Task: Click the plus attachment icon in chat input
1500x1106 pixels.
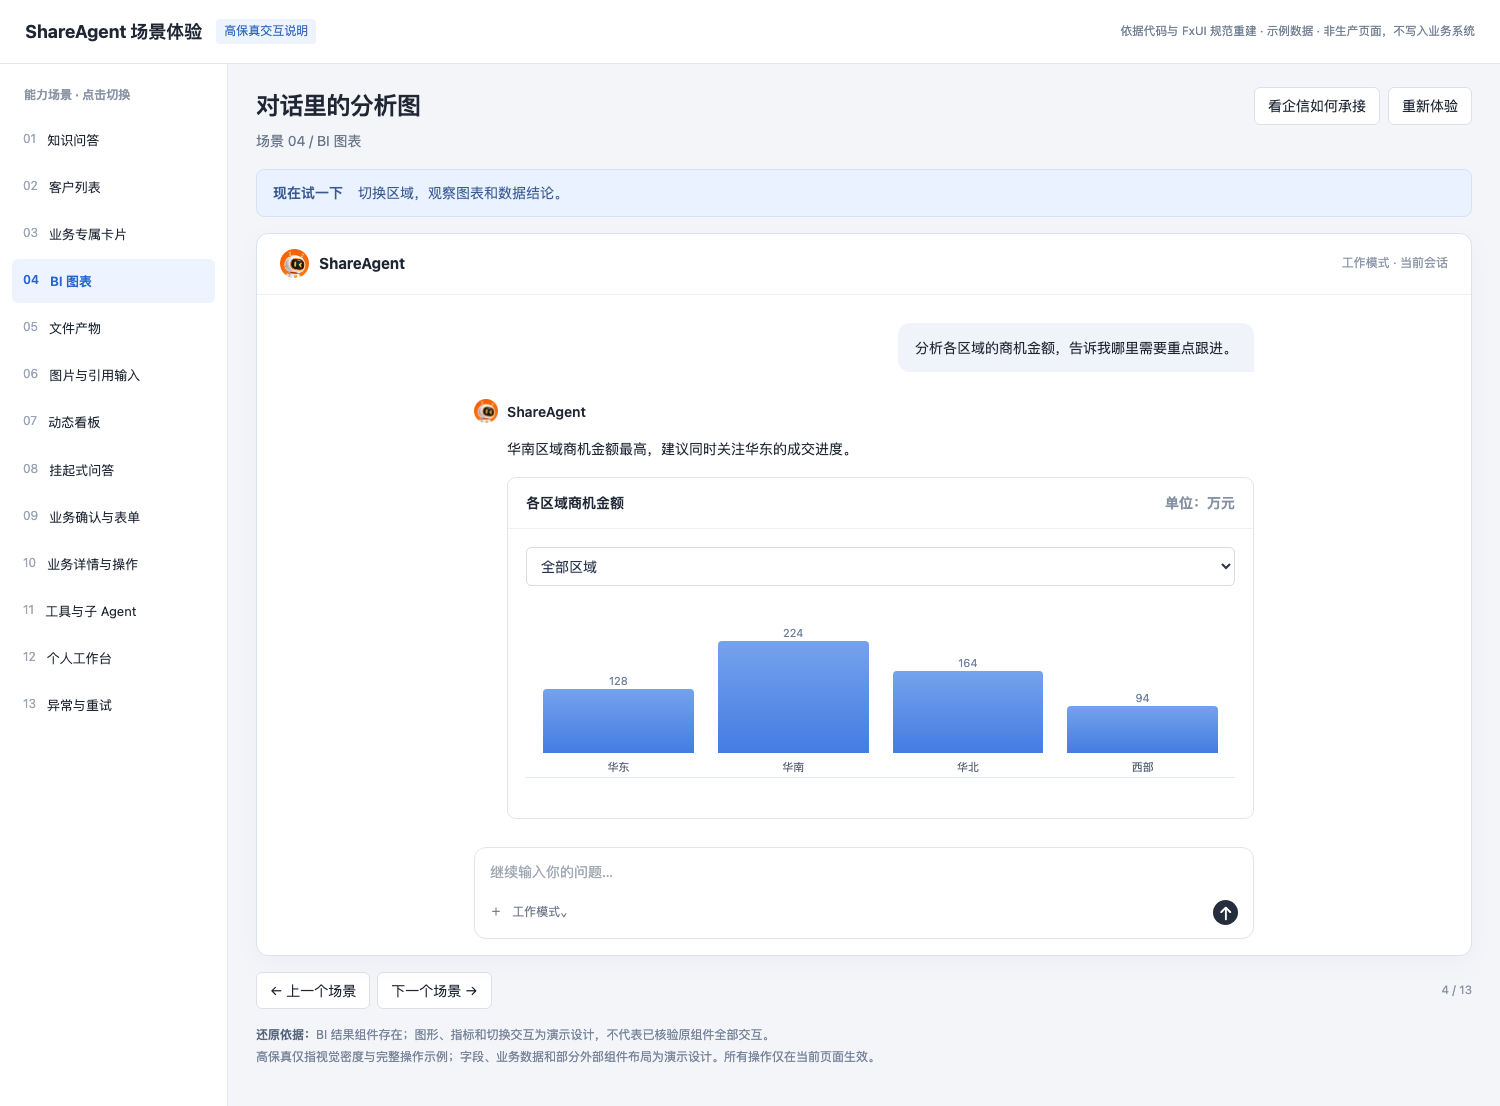Action: pyautogui.click(x=496, y=912)
